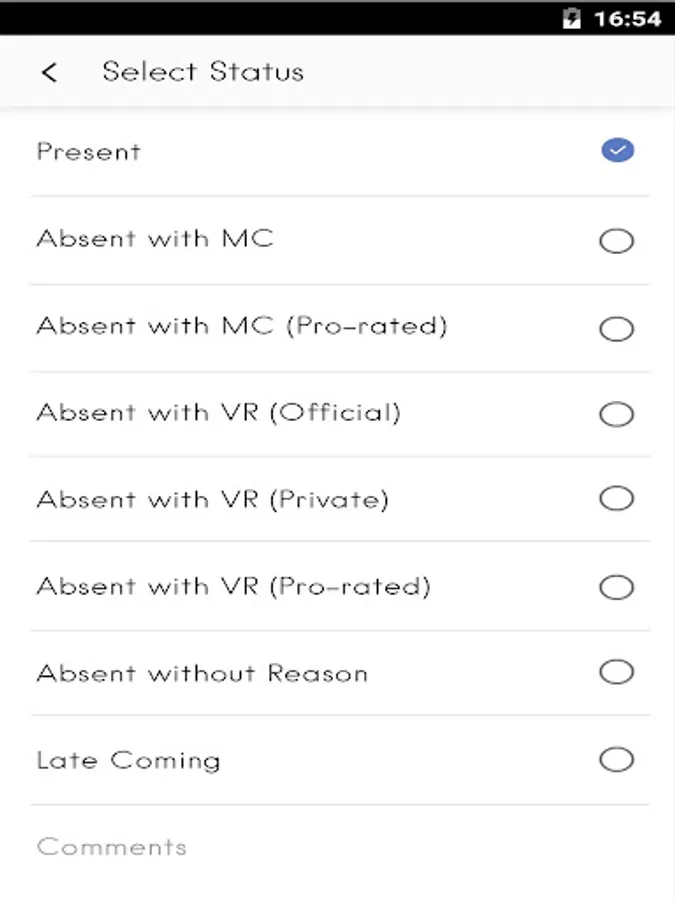675x900 pixels.
Task: Tap the blue checkmark beside Present
Action: click(x=617, y=151)
